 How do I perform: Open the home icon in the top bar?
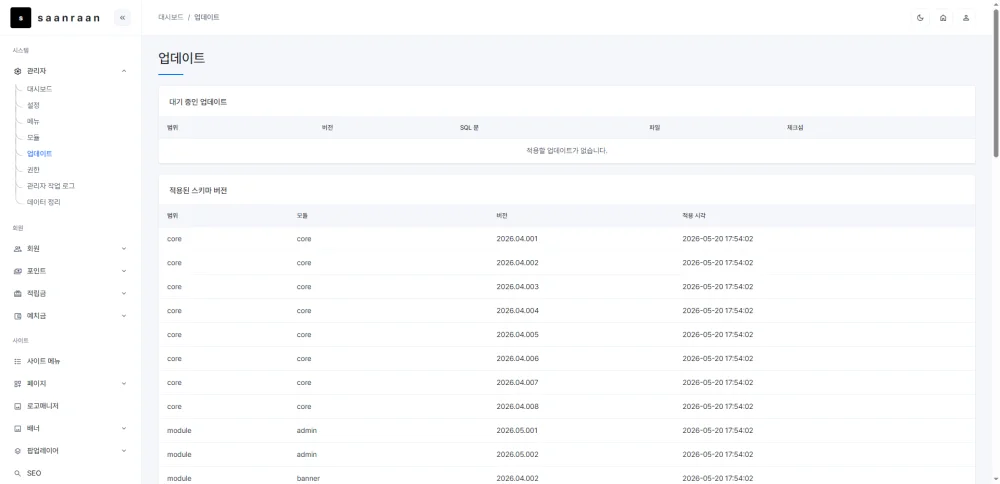pyautogui.click(x=943, y=18)
